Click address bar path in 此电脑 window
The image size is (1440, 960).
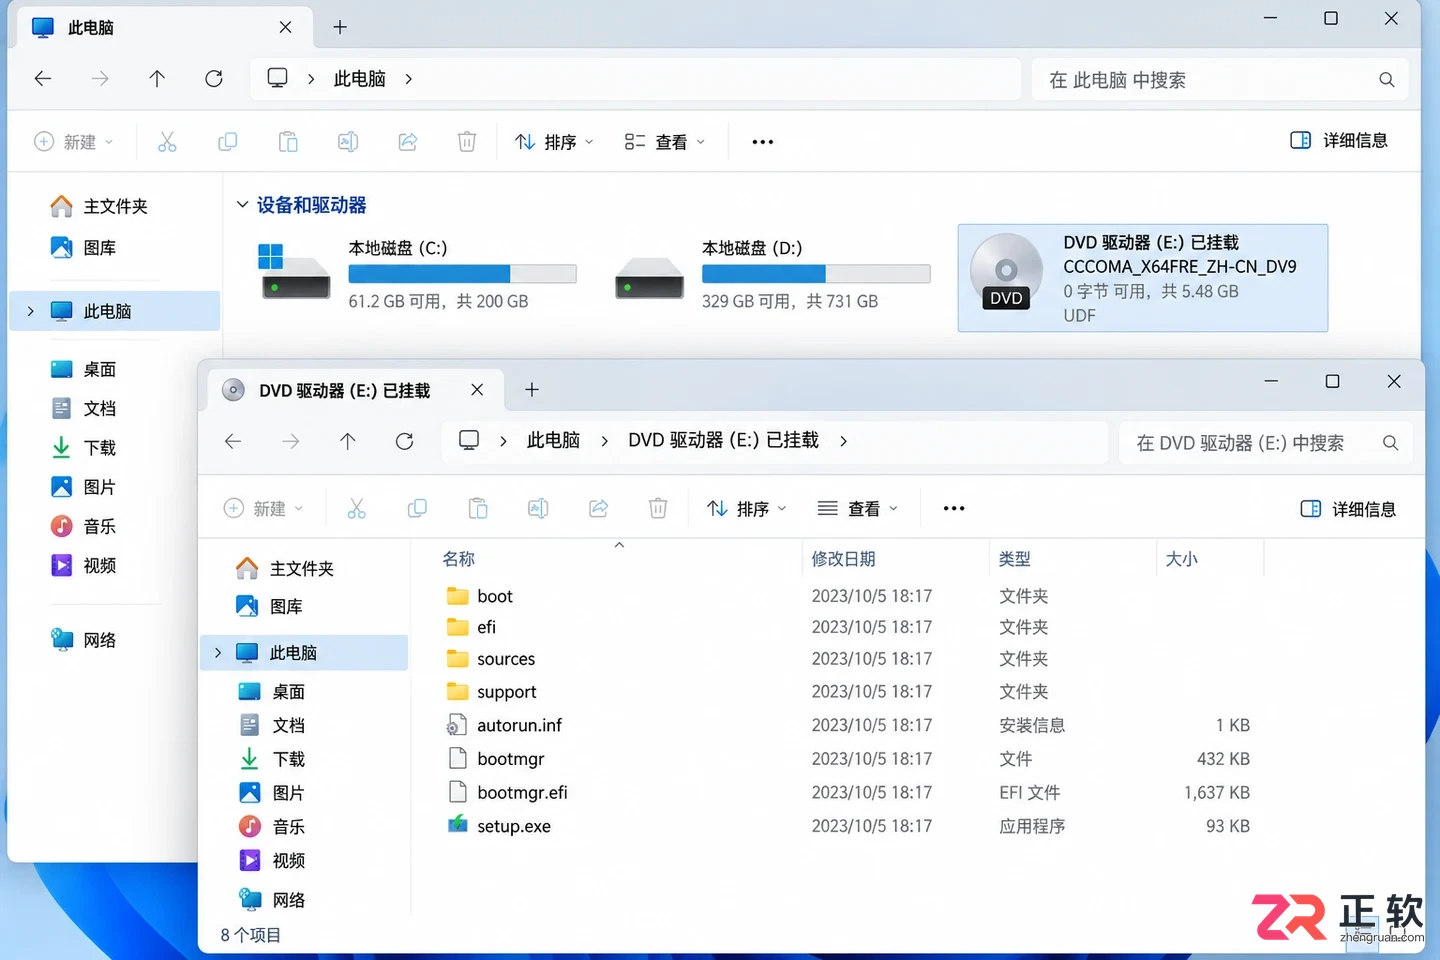click(x=635, y=79)
